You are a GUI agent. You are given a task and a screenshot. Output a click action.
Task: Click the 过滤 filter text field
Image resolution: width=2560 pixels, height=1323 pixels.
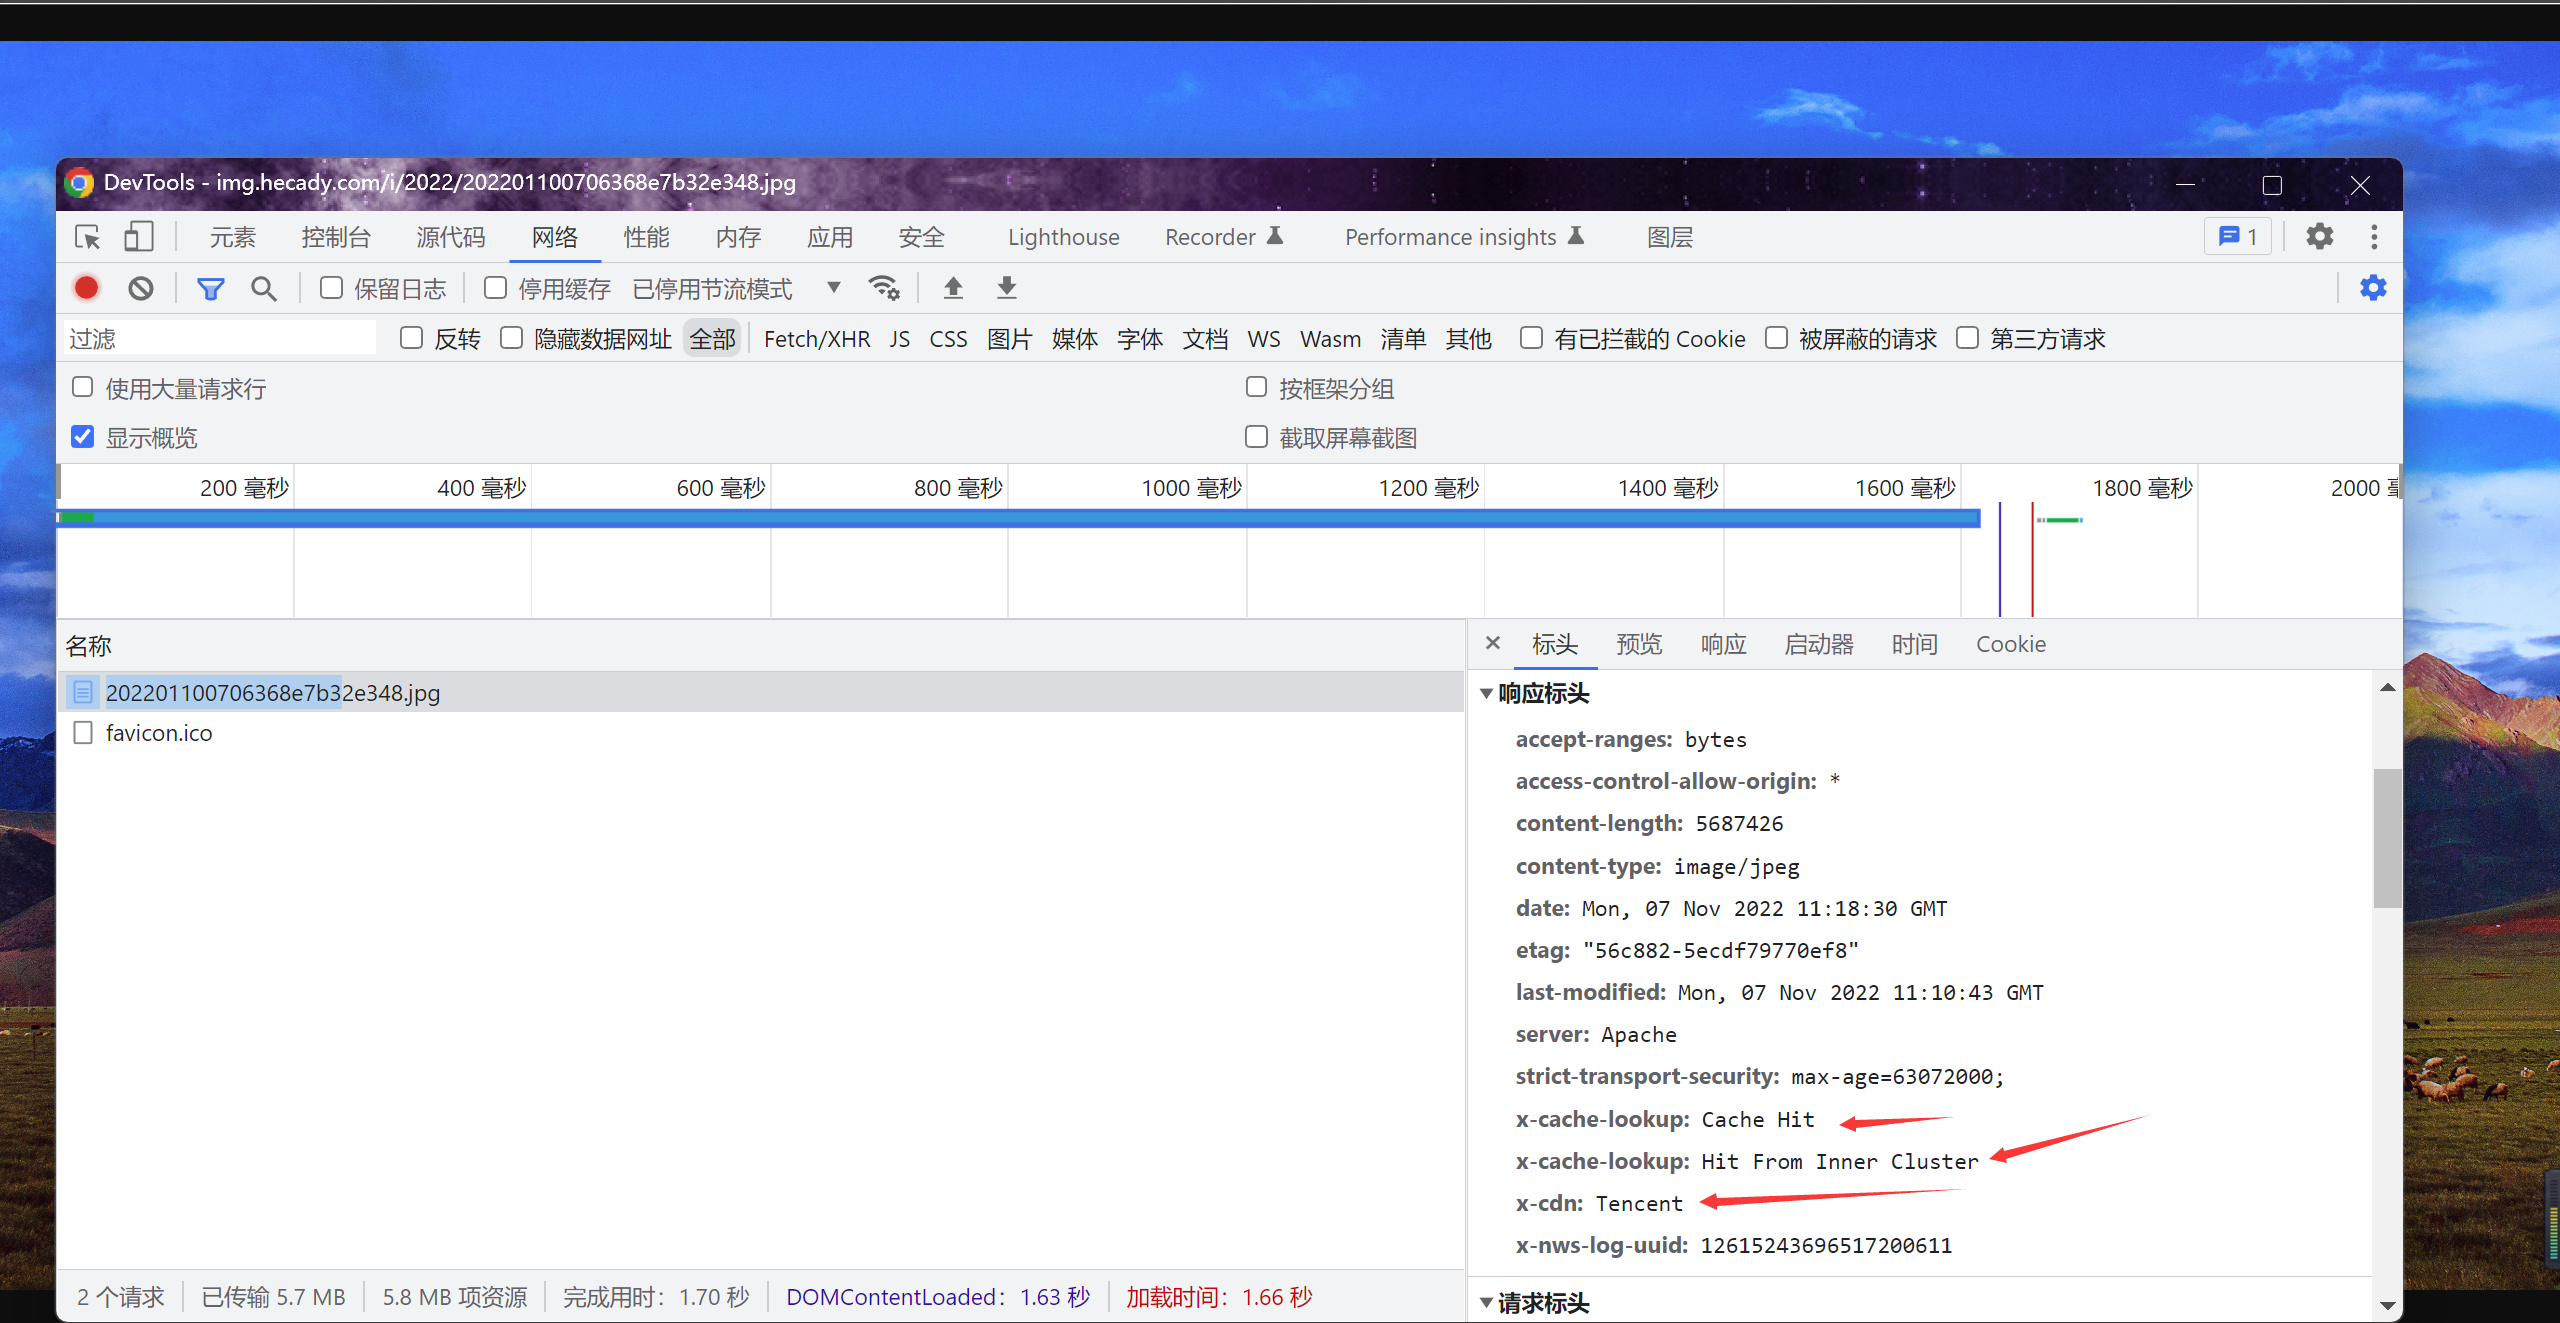tap(220, 339)
